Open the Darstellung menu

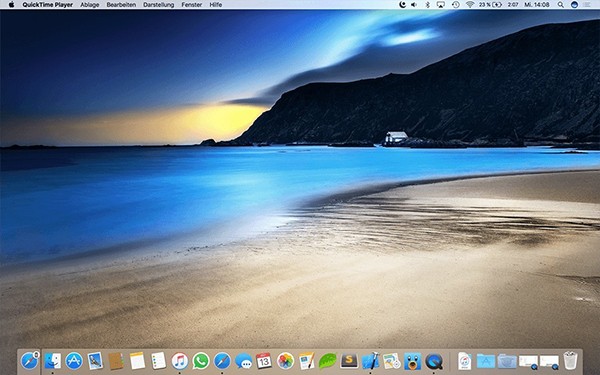pyautogui.click(x=158, y=5)
